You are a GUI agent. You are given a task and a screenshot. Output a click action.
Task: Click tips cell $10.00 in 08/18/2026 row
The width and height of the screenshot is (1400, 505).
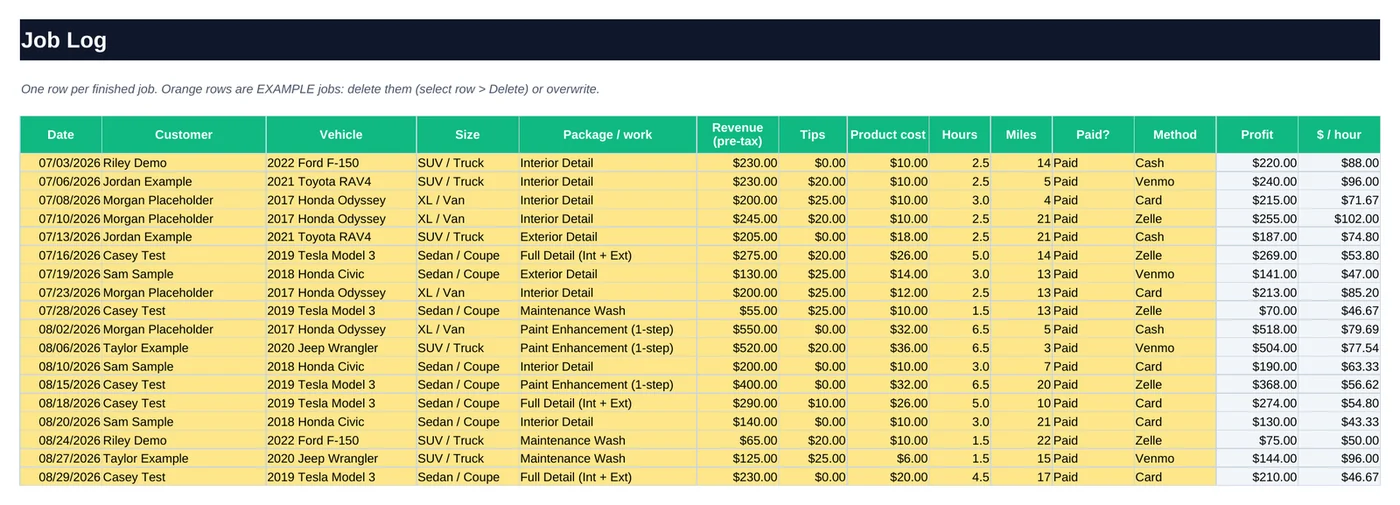(813, 404)
